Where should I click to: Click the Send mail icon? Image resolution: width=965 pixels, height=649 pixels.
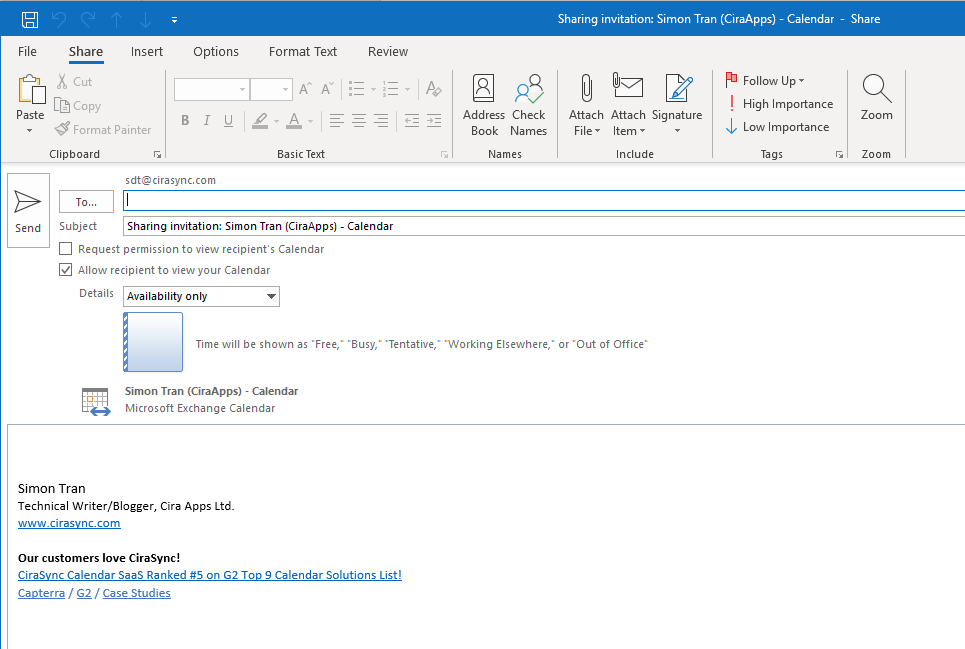click(28, 203)
